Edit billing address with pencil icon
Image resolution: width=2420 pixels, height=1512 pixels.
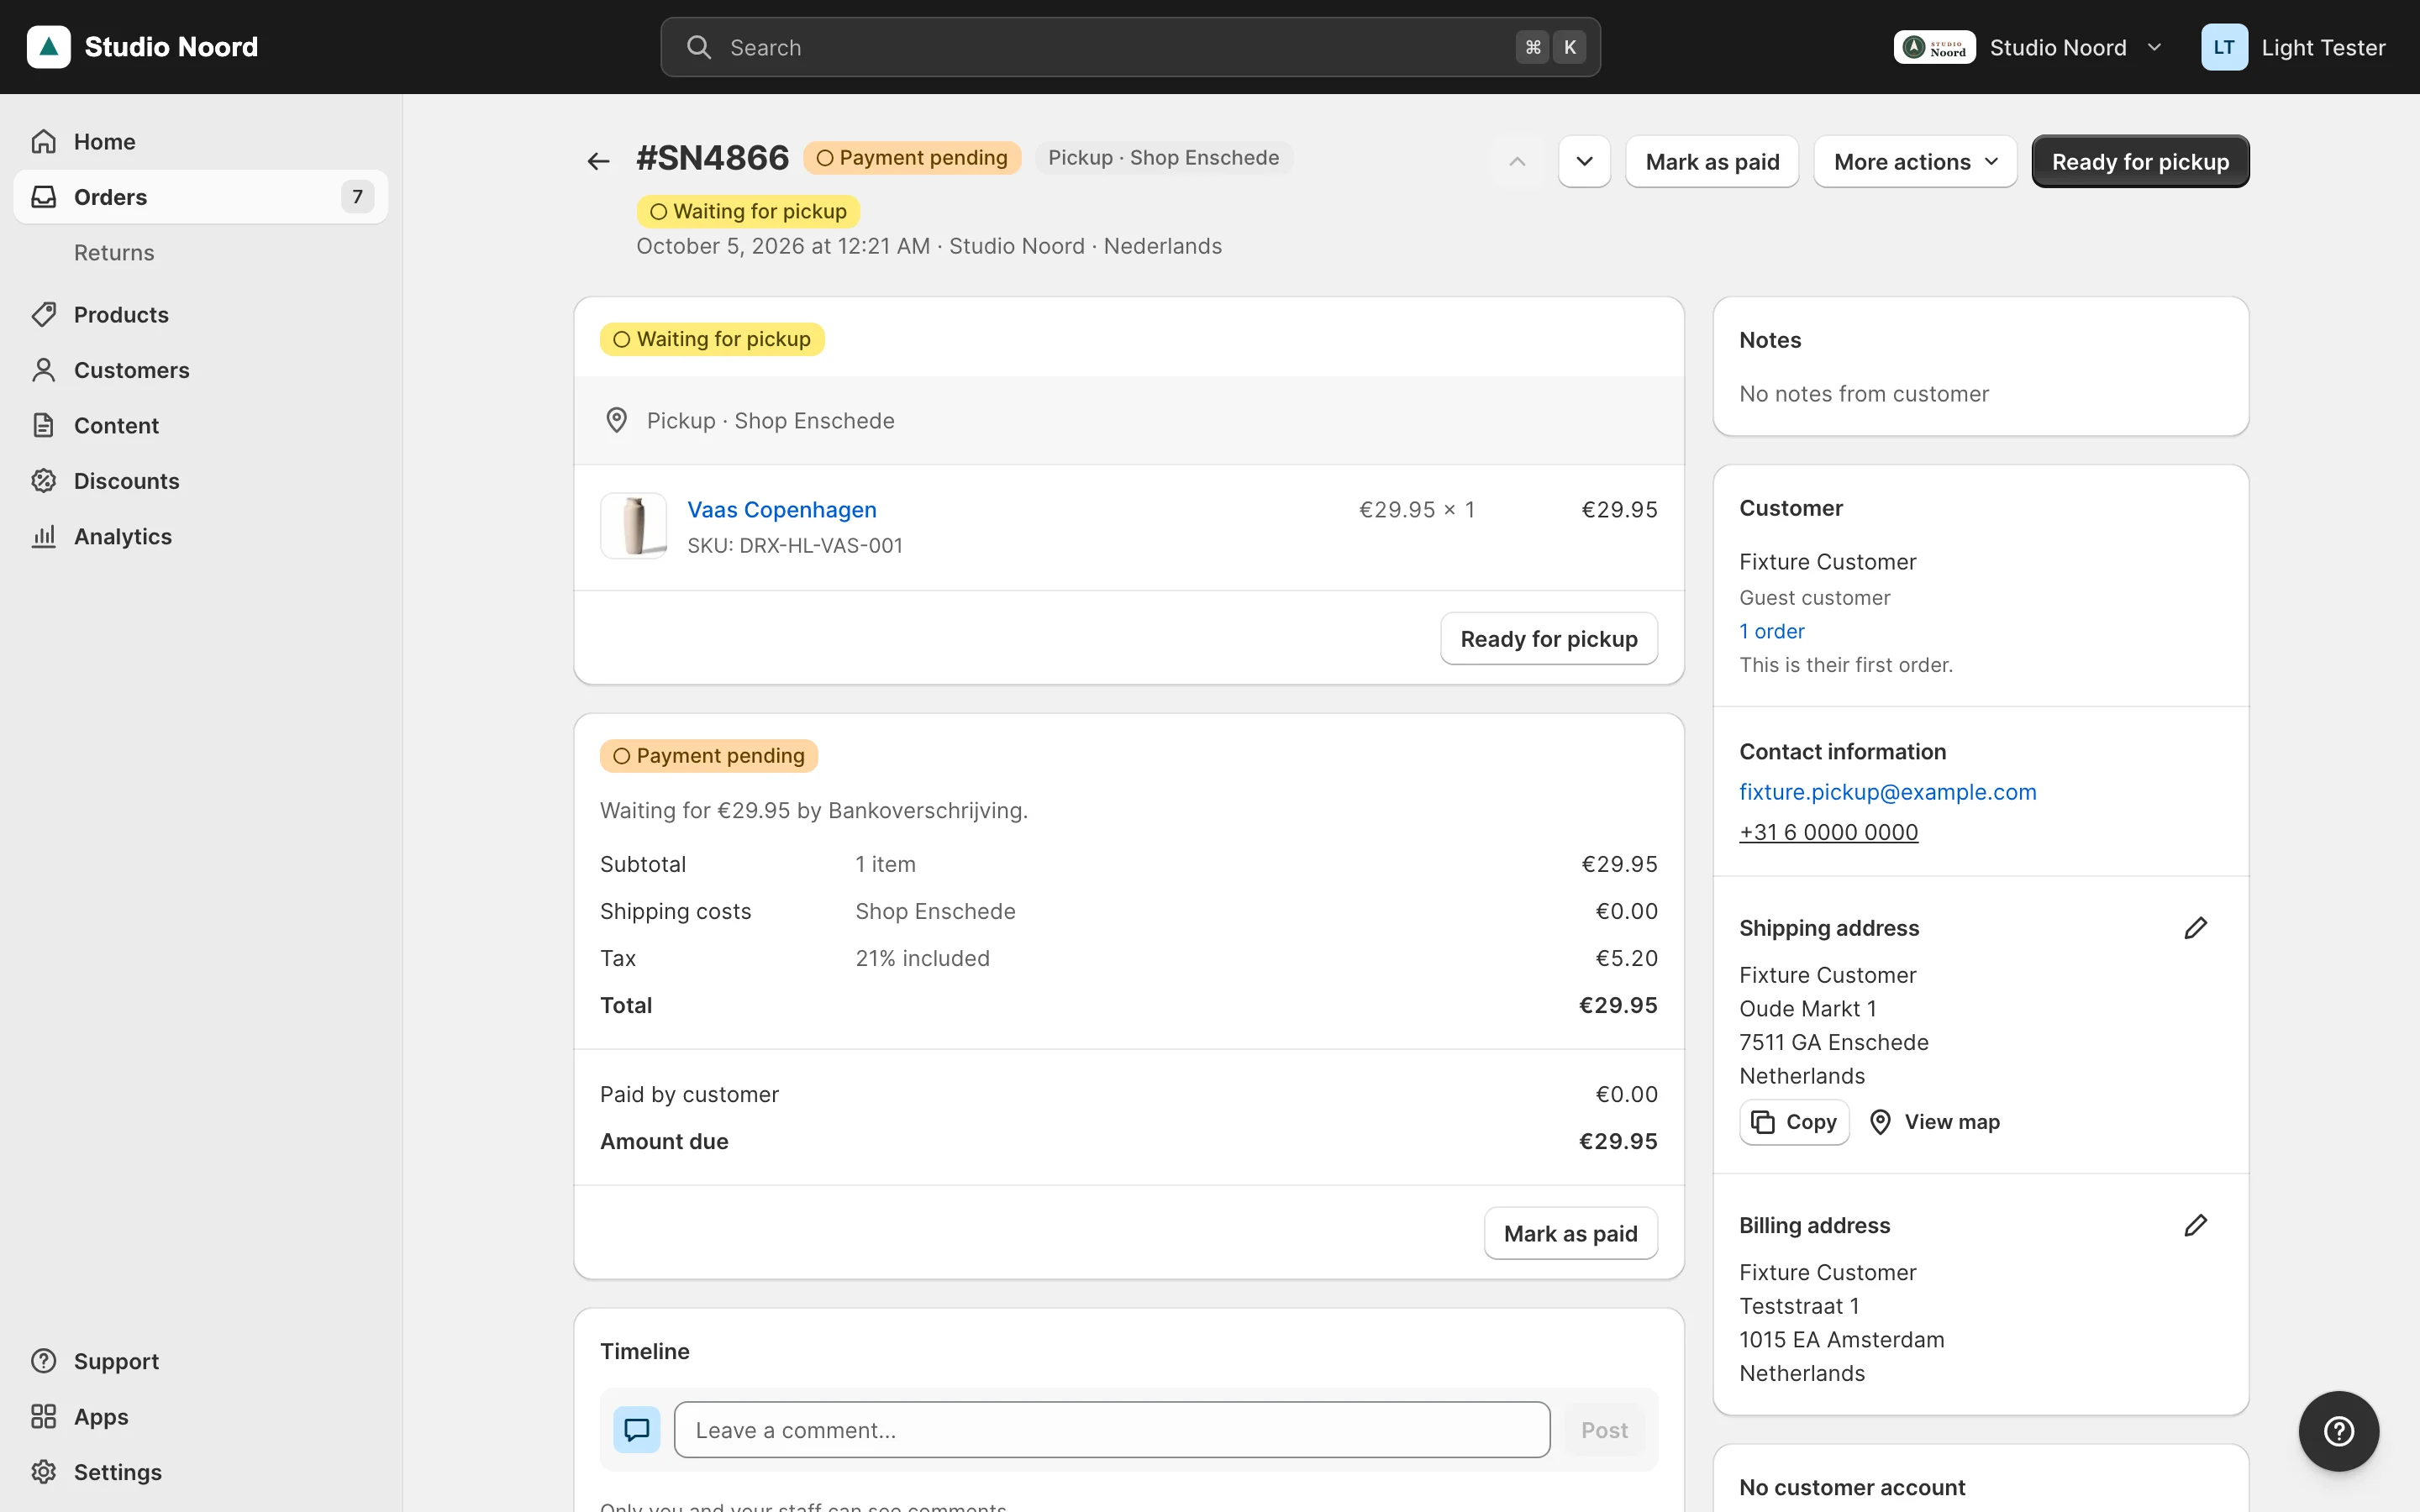tap(2195, 1225)
